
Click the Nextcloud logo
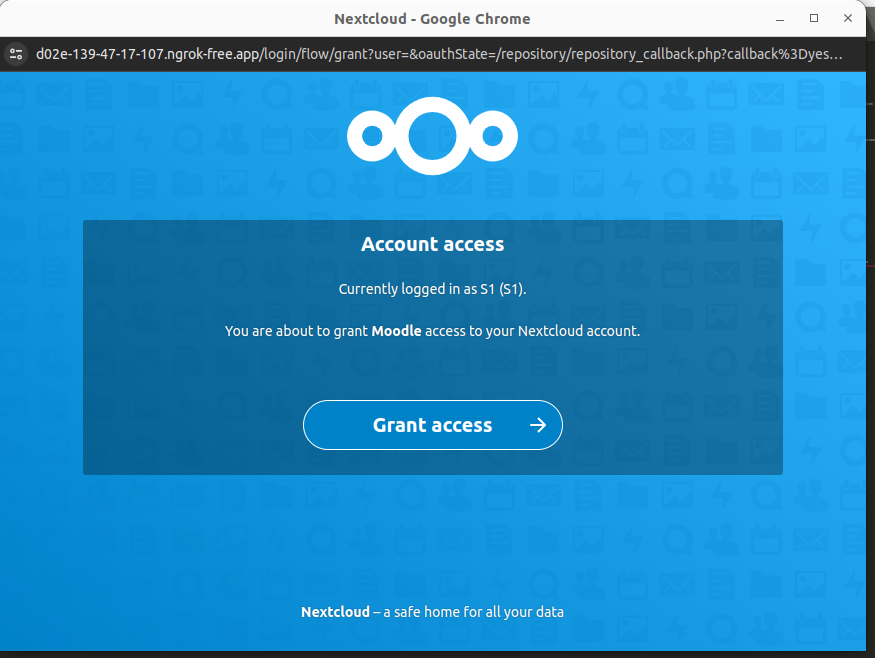point(432,136)
